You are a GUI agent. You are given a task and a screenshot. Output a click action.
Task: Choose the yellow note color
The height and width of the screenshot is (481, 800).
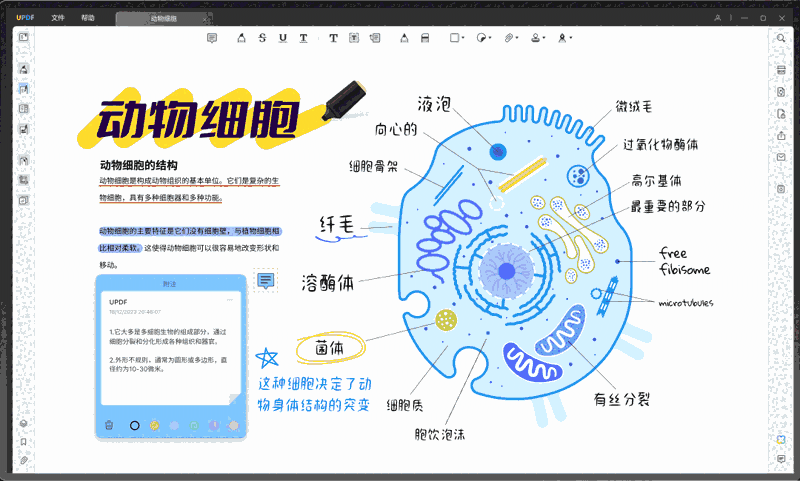[154, 425]
